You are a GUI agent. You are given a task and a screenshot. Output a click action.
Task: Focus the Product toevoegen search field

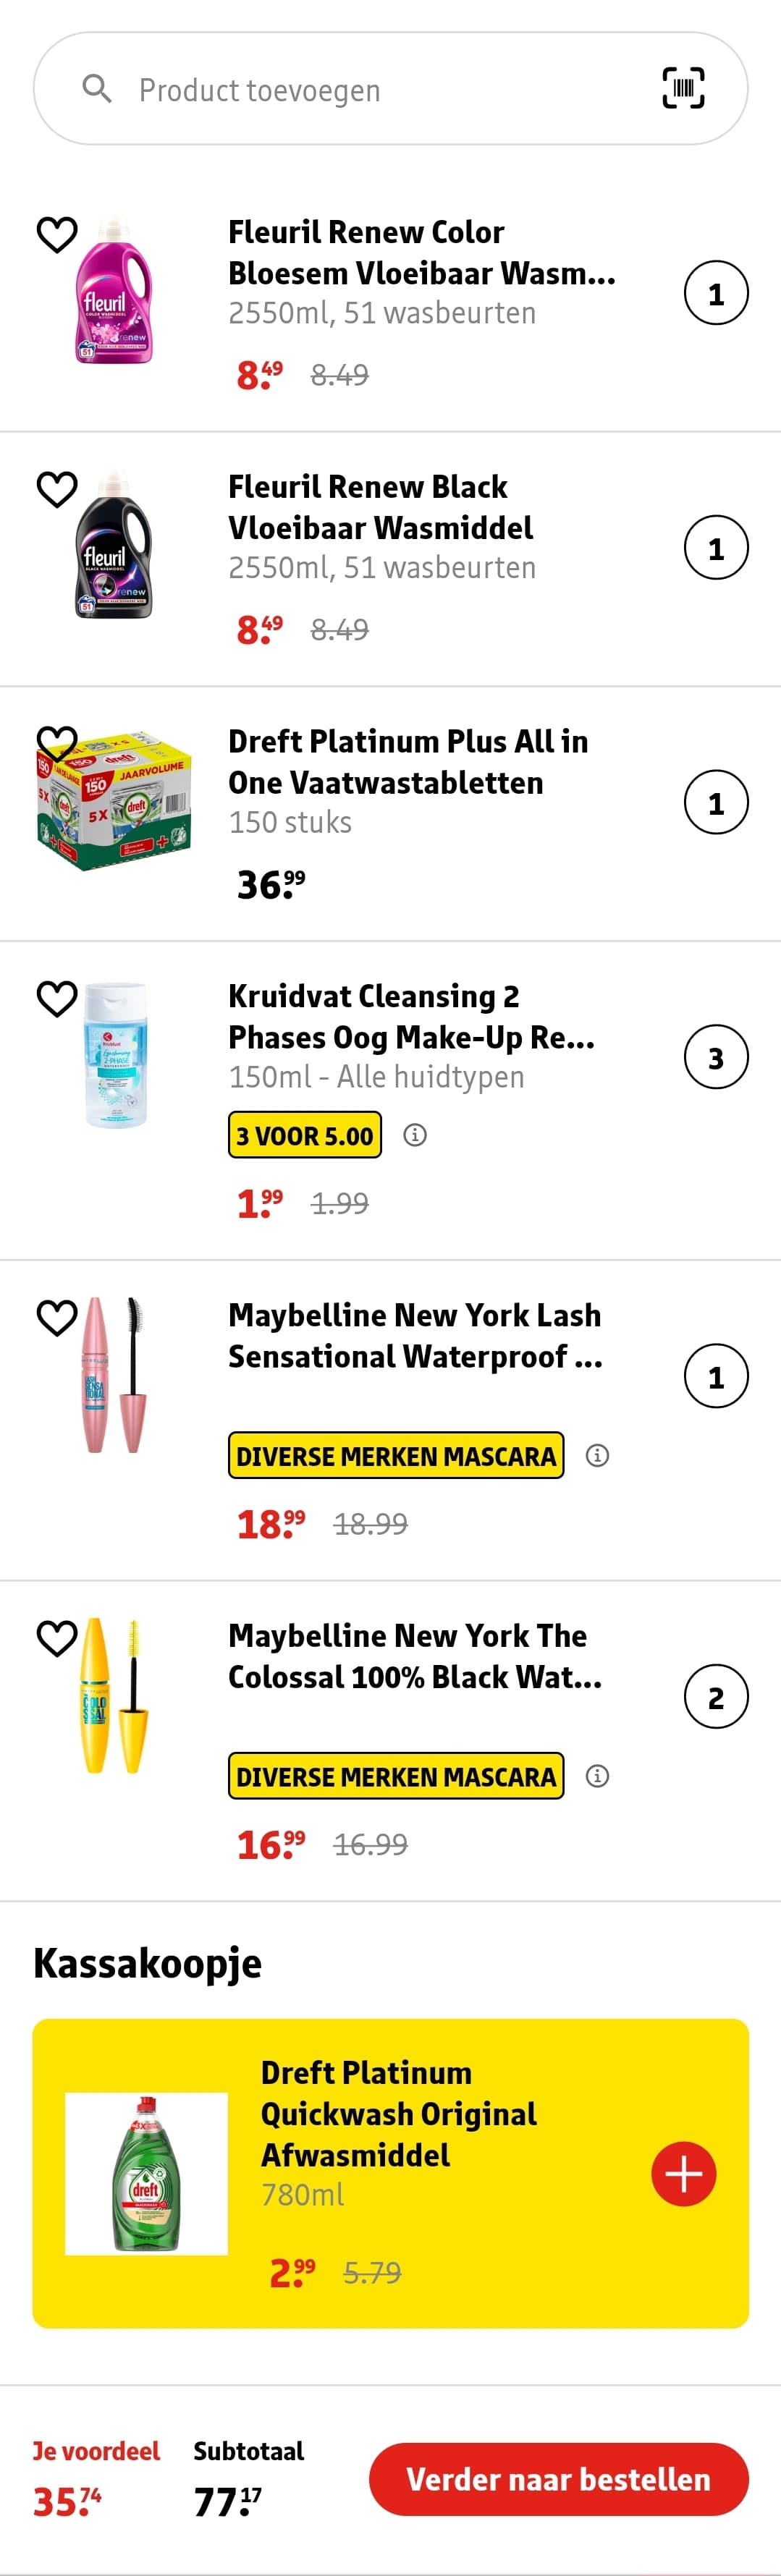(x=391, y=89)
